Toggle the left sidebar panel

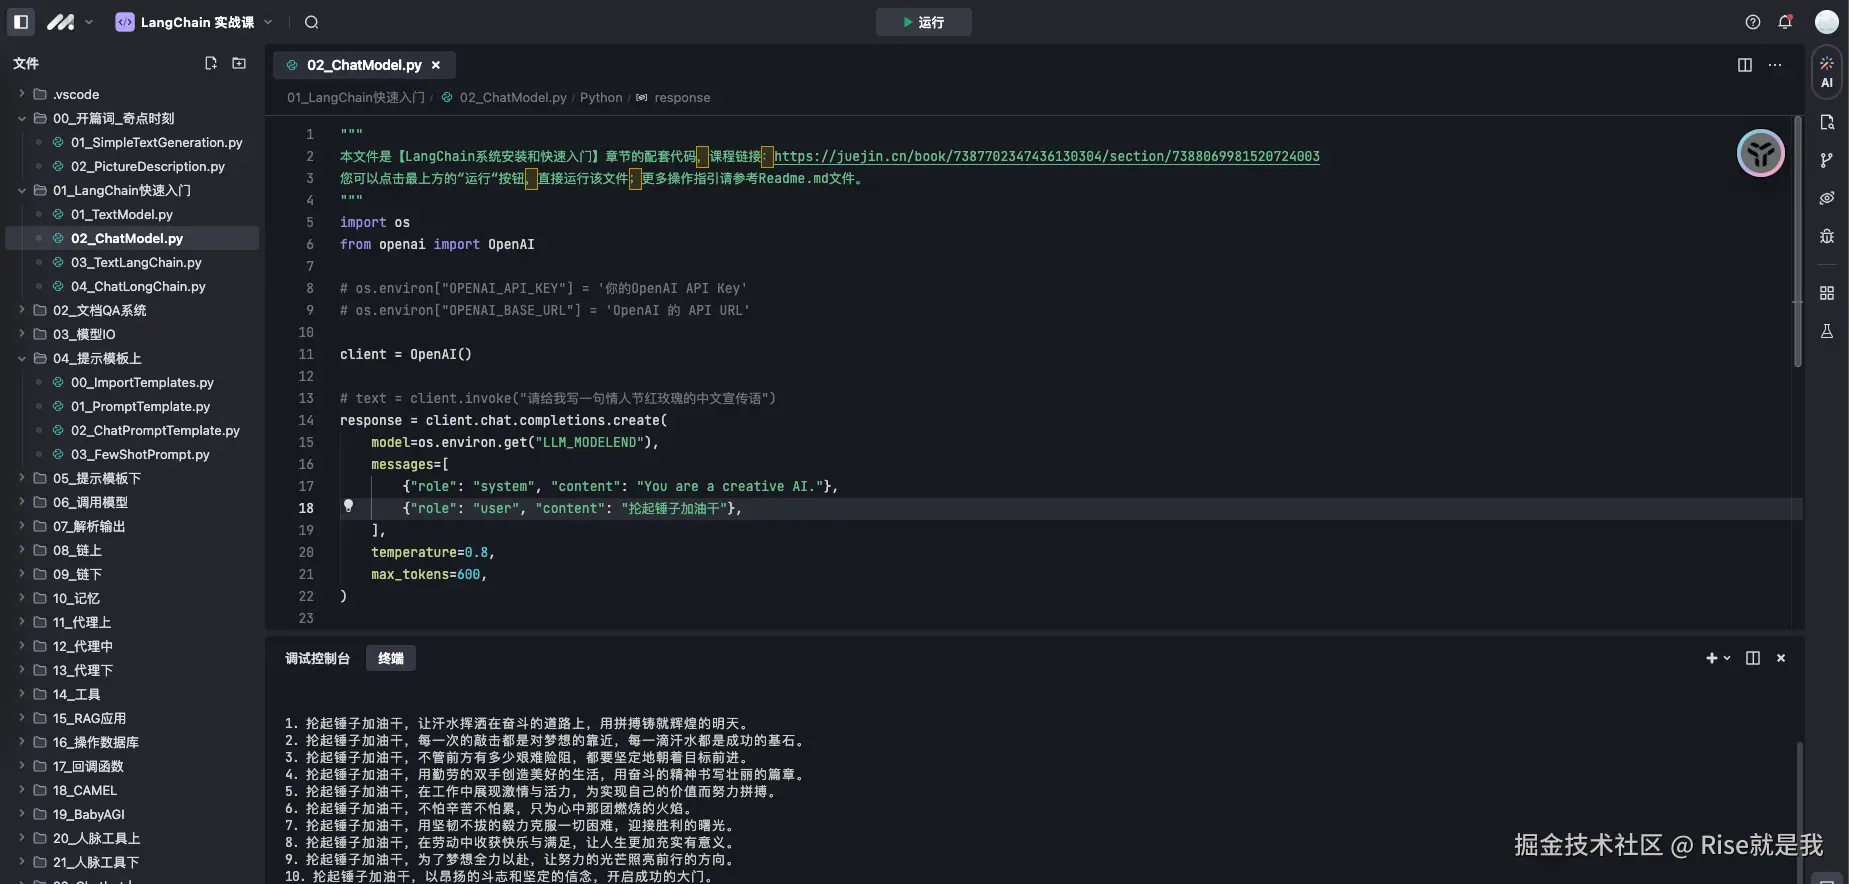click(21, 22)
